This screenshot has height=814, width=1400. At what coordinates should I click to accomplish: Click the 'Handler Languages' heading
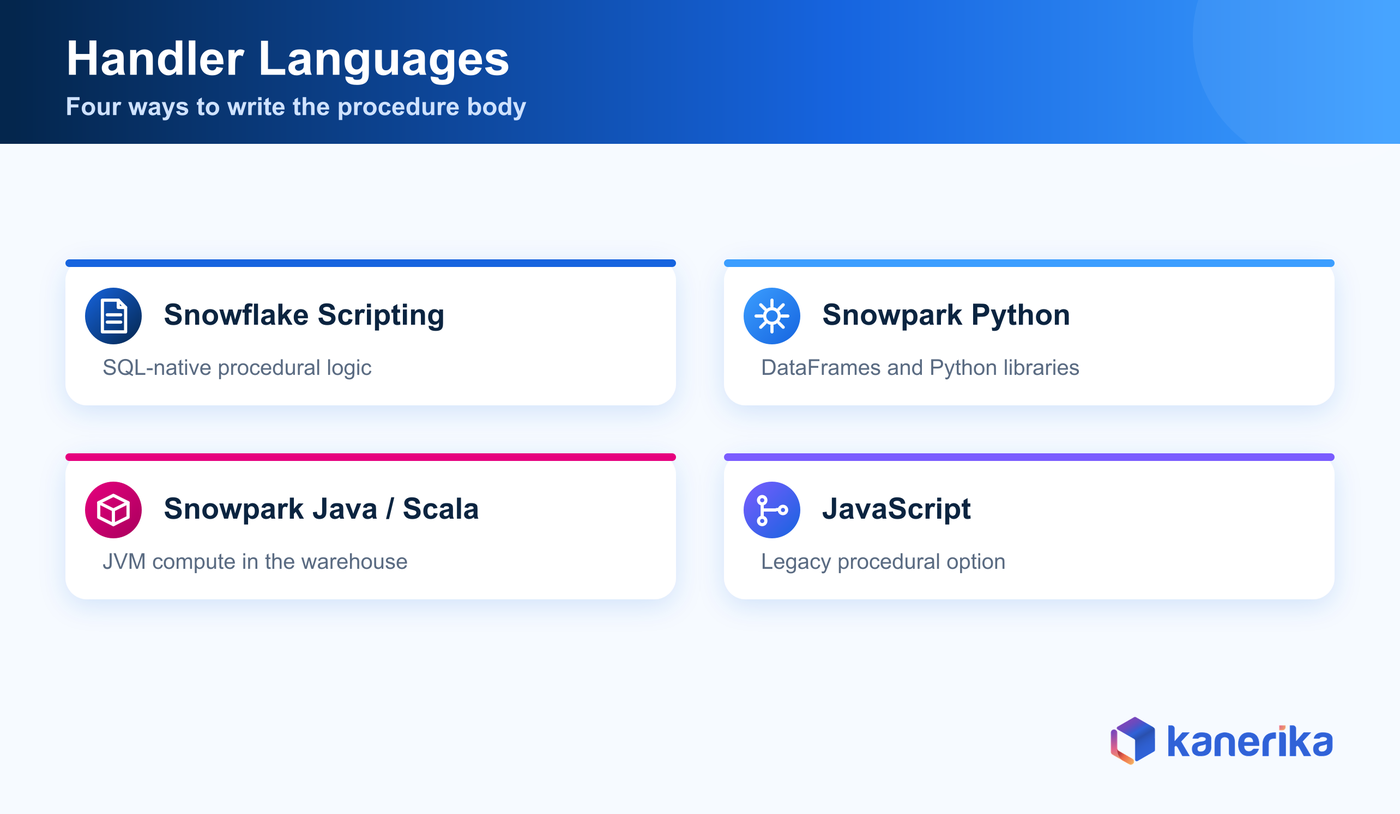click(288, 59)
